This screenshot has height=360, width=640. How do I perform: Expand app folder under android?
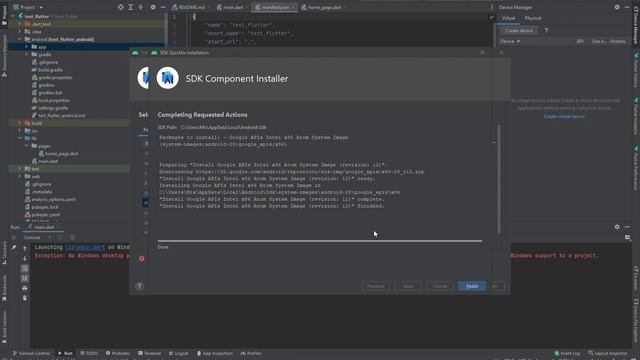click(27, 47)
